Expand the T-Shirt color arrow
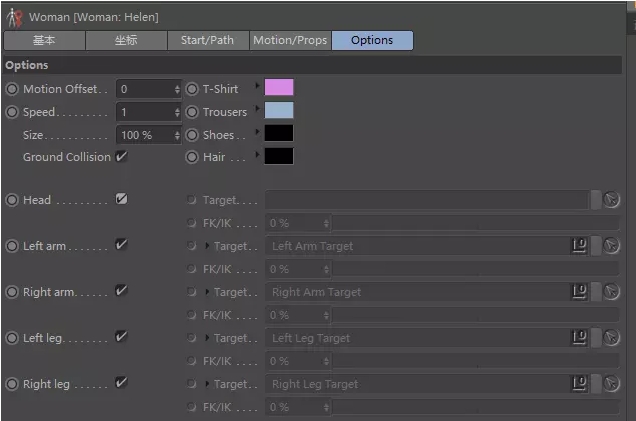The image size is (636, 421). tap(257, 86)
